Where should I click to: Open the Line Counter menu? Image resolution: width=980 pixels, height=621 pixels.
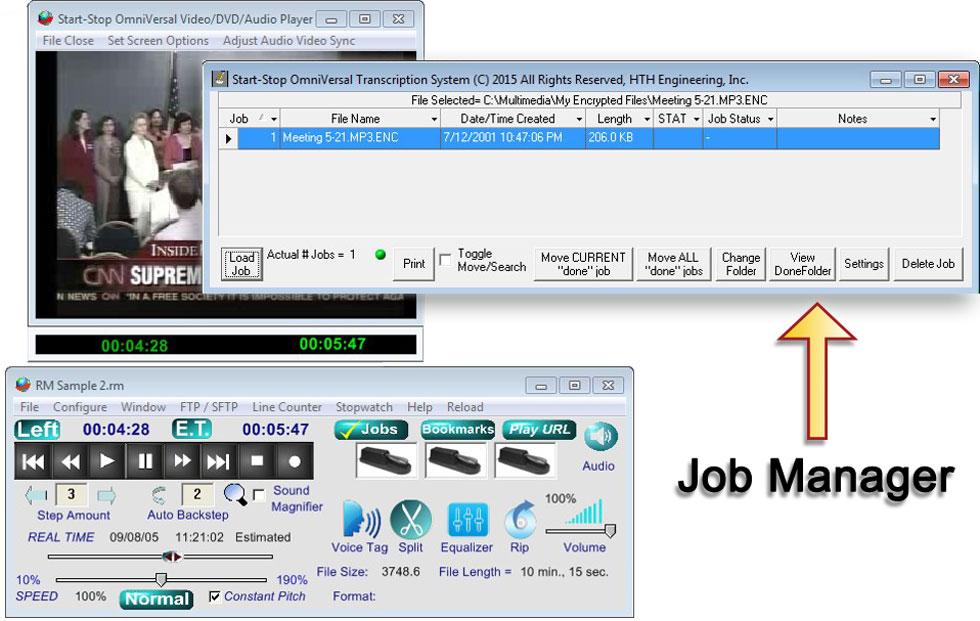pos(287,407)
